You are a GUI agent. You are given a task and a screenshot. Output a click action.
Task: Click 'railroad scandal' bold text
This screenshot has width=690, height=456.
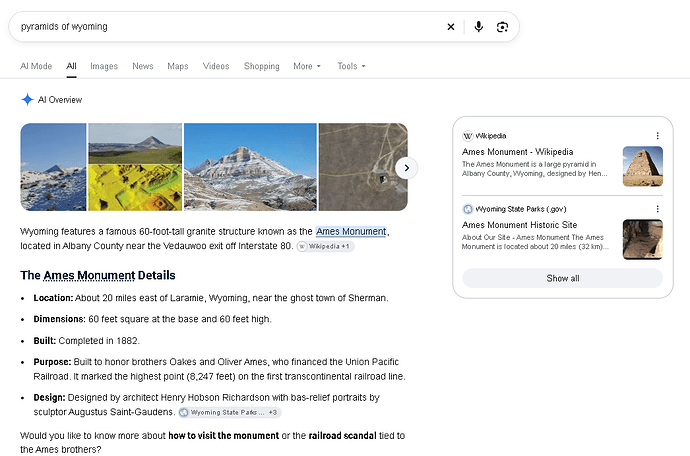[342, 436]
